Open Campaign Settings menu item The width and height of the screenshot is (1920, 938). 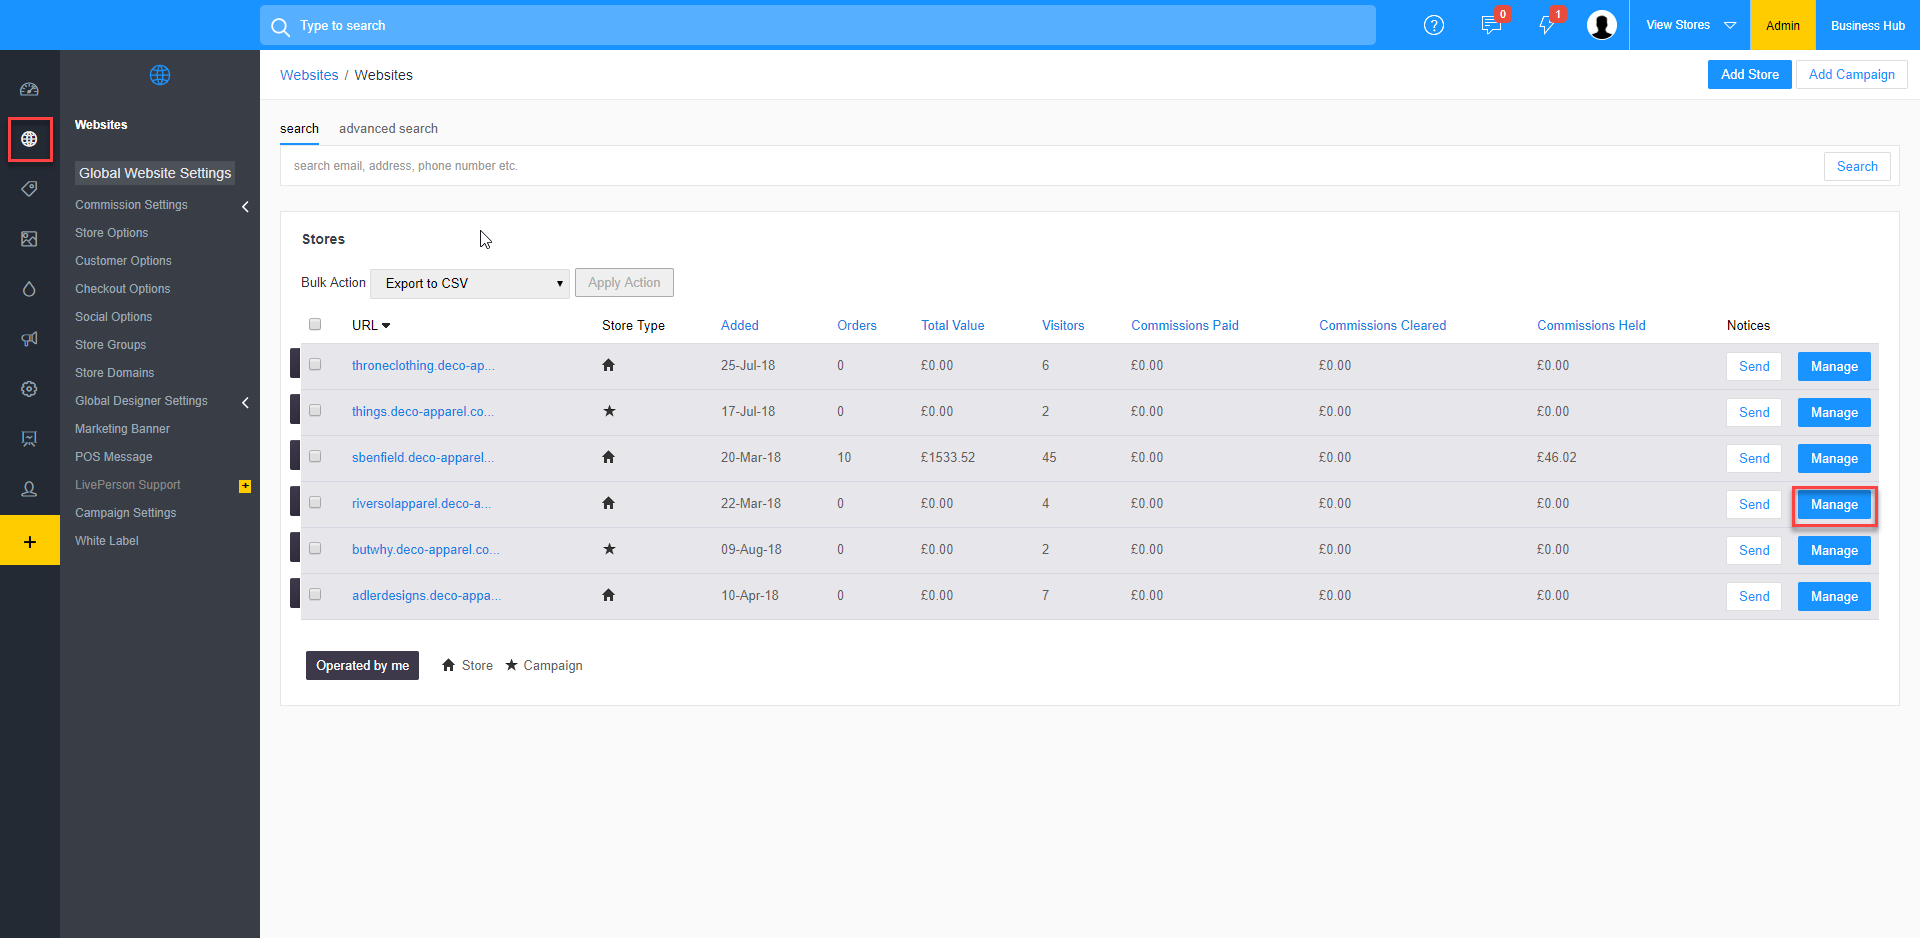[x=125, y=513]
